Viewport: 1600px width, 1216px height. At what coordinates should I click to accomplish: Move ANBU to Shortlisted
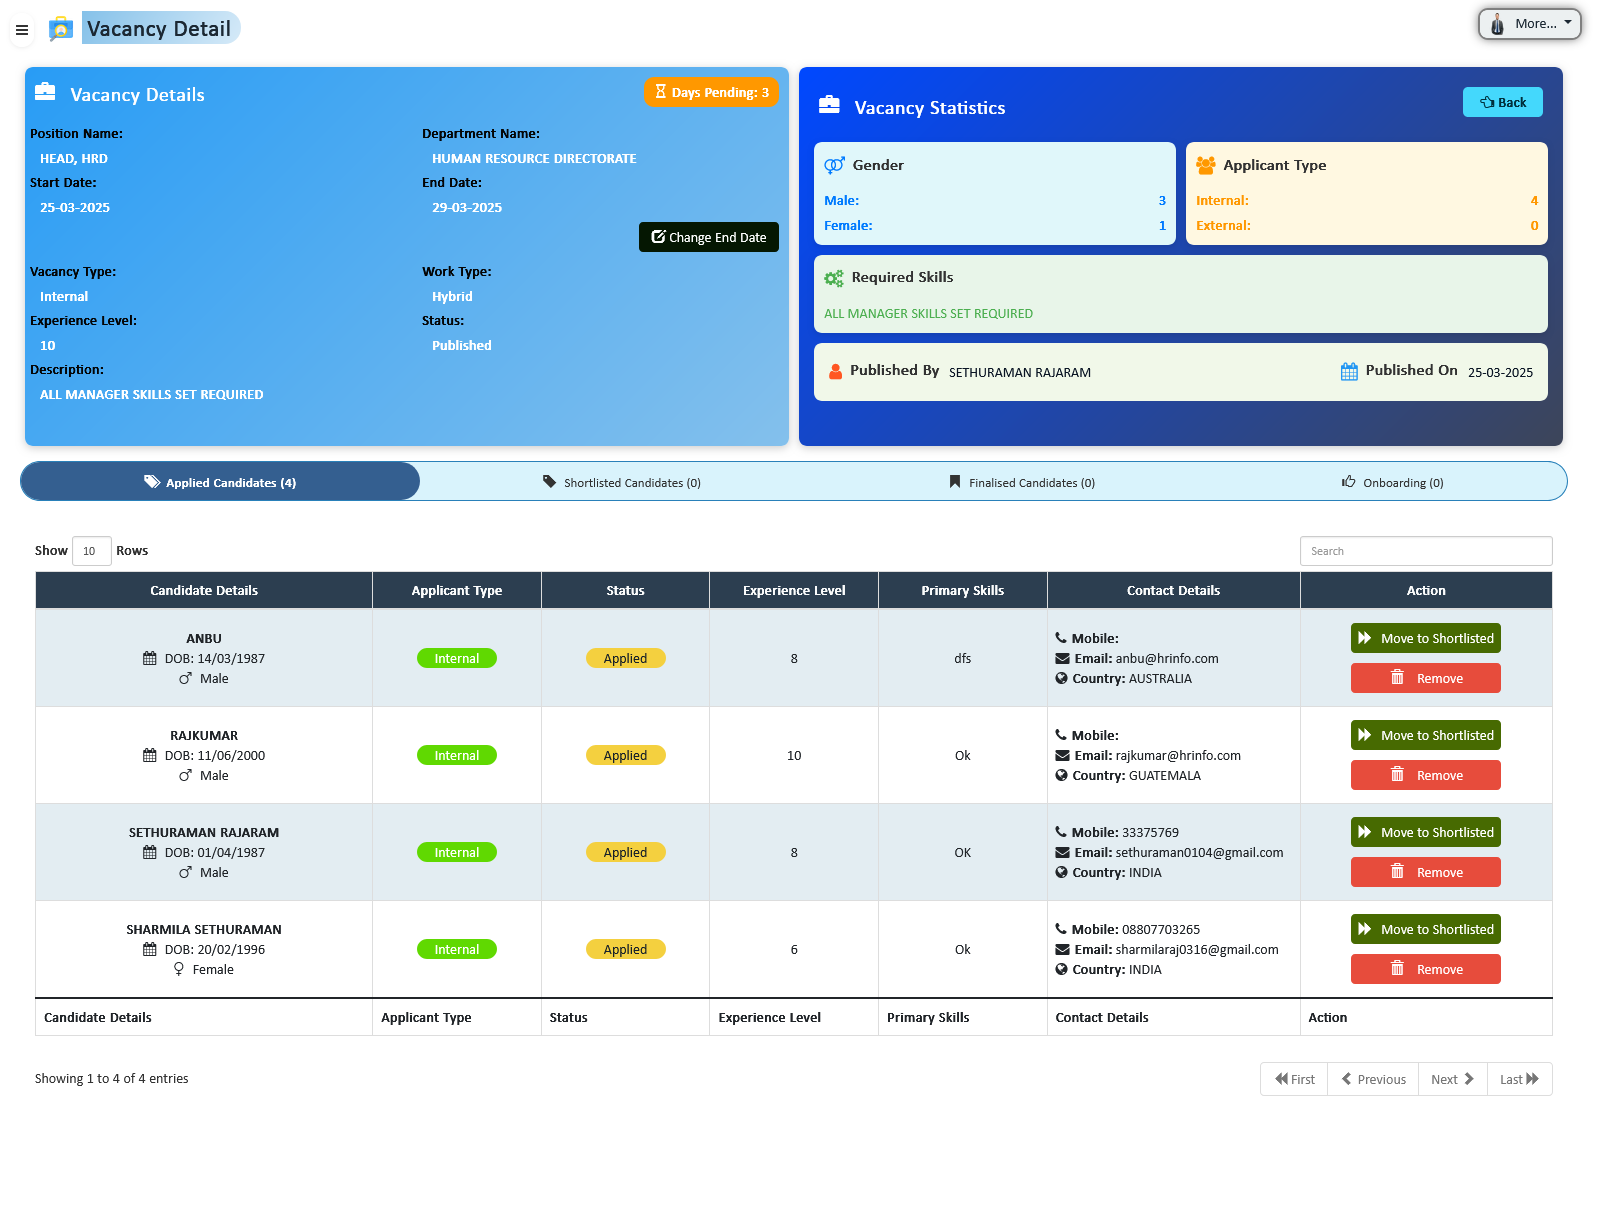tap(1425, 638)
